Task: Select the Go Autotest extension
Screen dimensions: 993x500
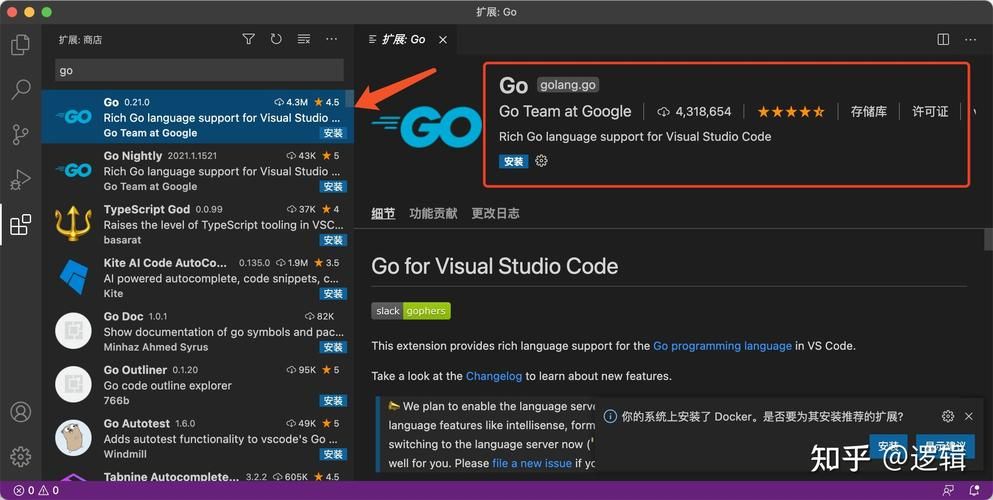Action: (x=198, y=438)
